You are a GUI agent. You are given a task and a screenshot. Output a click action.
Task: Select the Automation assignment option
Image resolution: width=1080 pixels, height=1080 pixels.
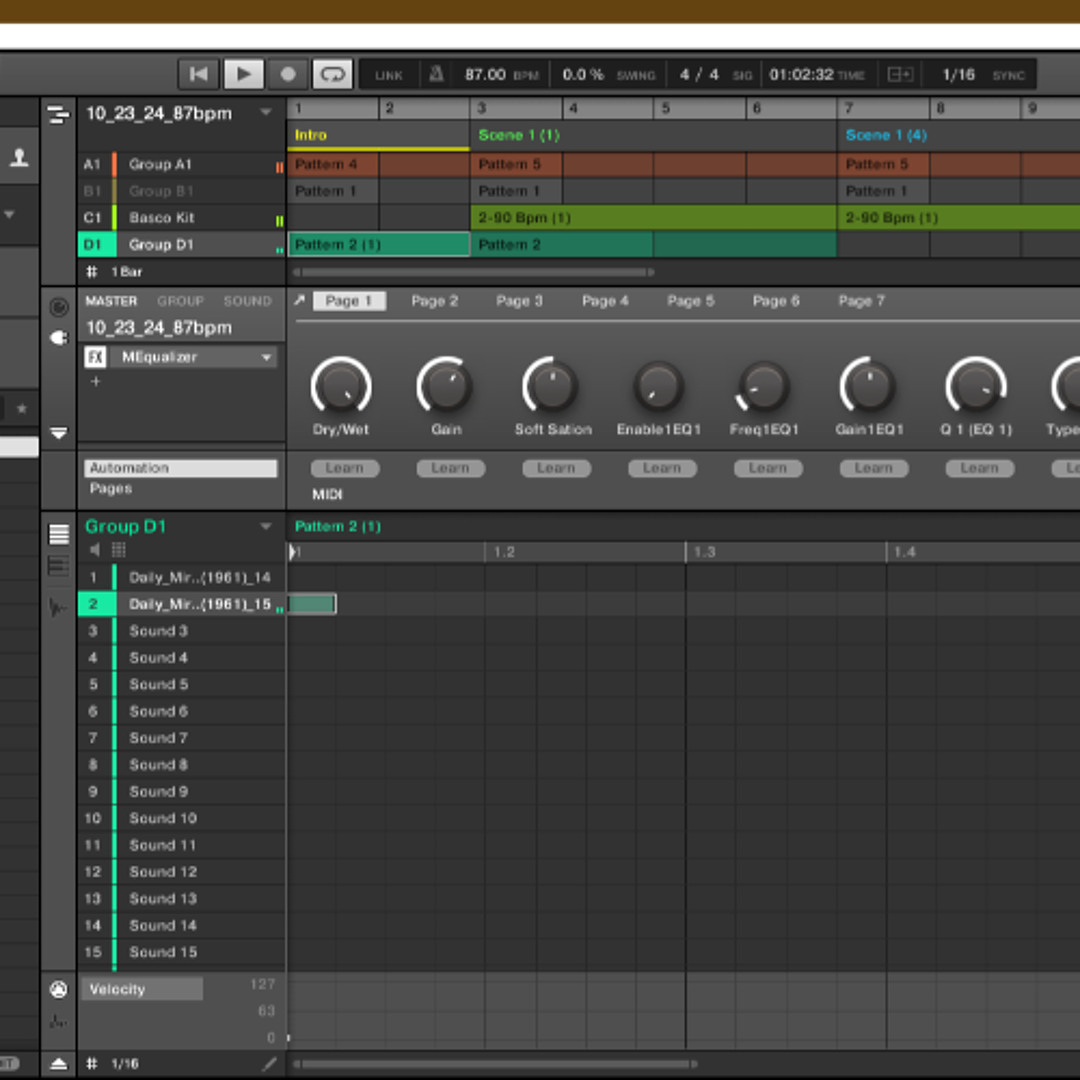tap(180, 468)
